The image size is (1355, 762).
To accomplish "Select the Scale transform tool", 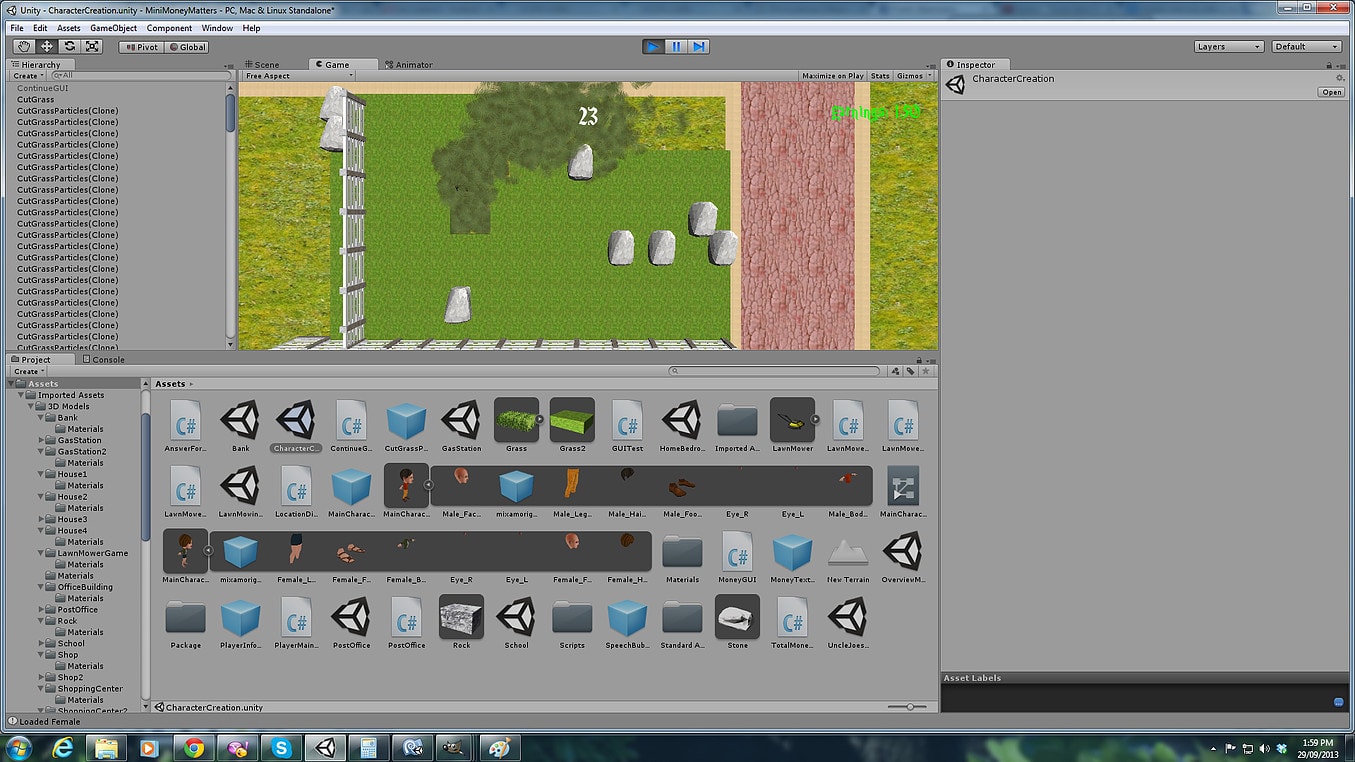I will (93, 46).
